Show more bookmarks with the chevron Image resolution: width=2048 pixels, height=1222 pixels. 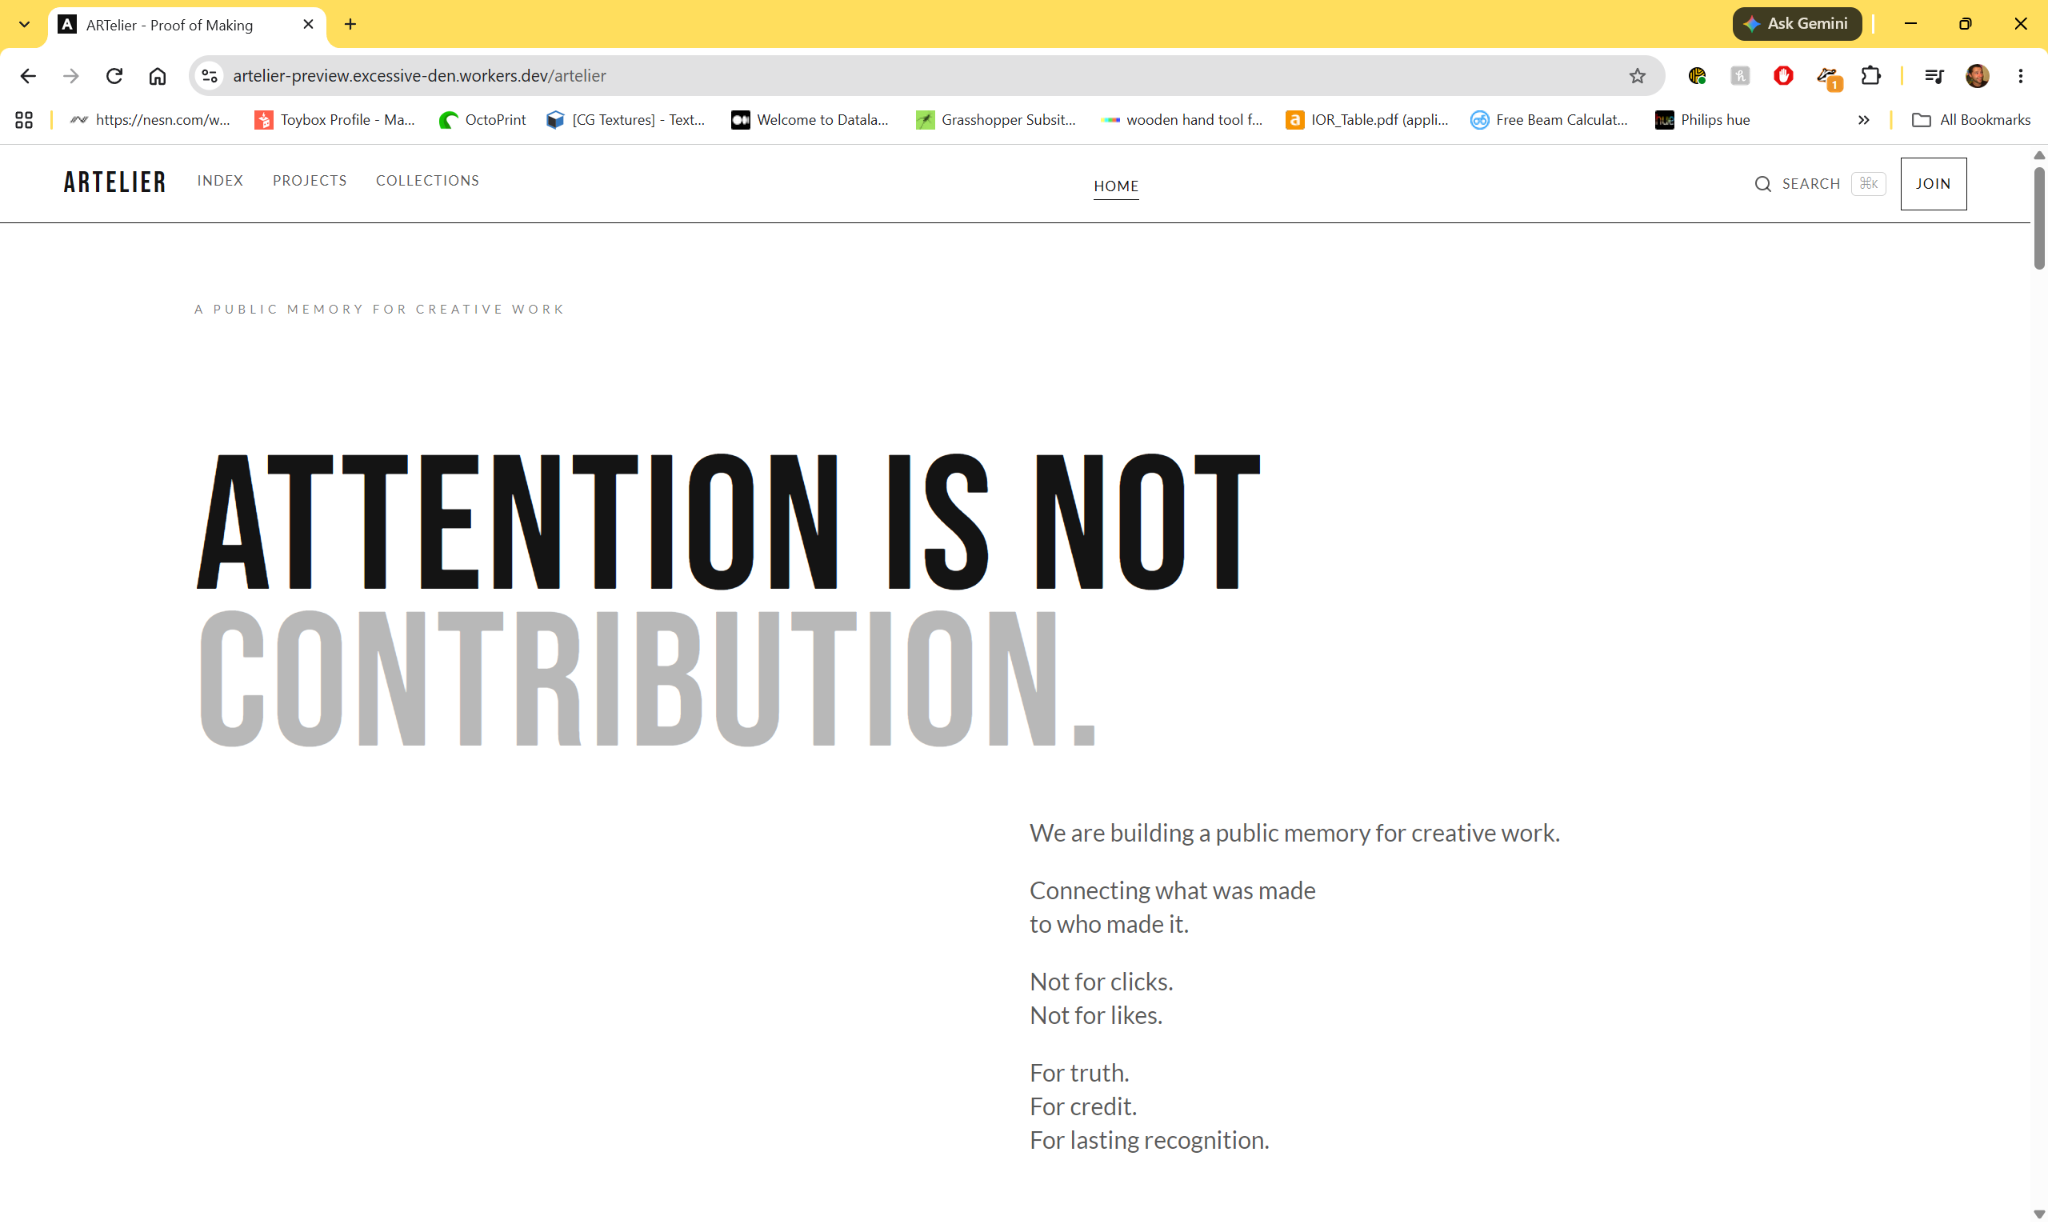coord(1864,120)
